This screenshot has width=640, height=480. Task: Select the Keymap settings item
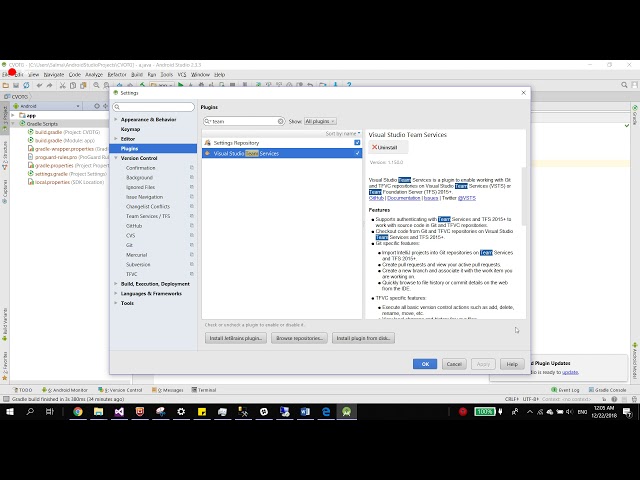[131, 129]
